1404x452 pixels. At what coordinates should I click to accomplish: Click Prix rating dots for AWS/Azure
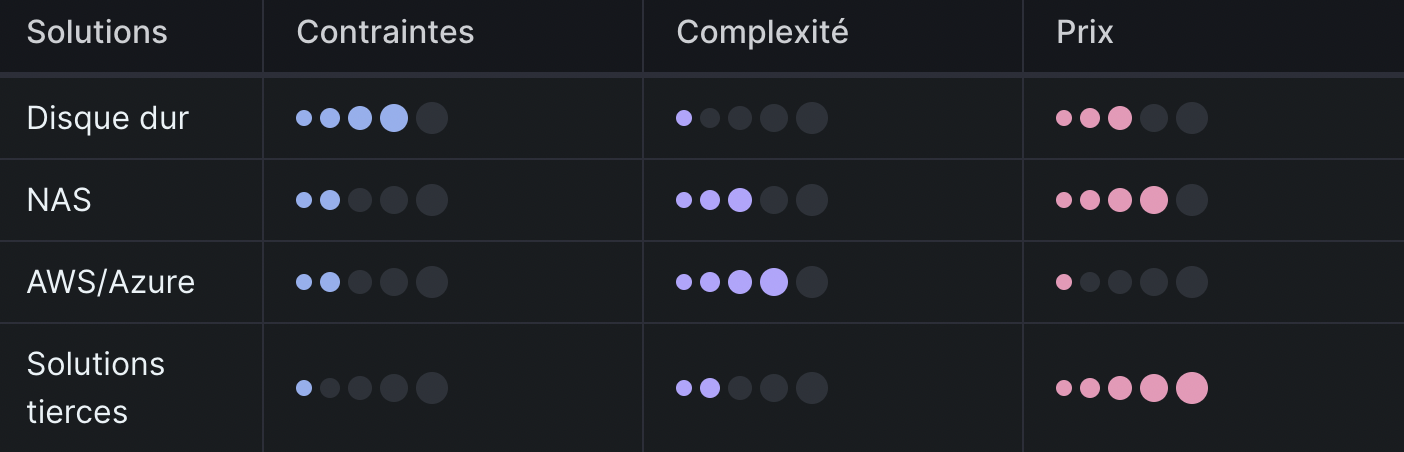pyautogui.click(x=1131, y=282)
